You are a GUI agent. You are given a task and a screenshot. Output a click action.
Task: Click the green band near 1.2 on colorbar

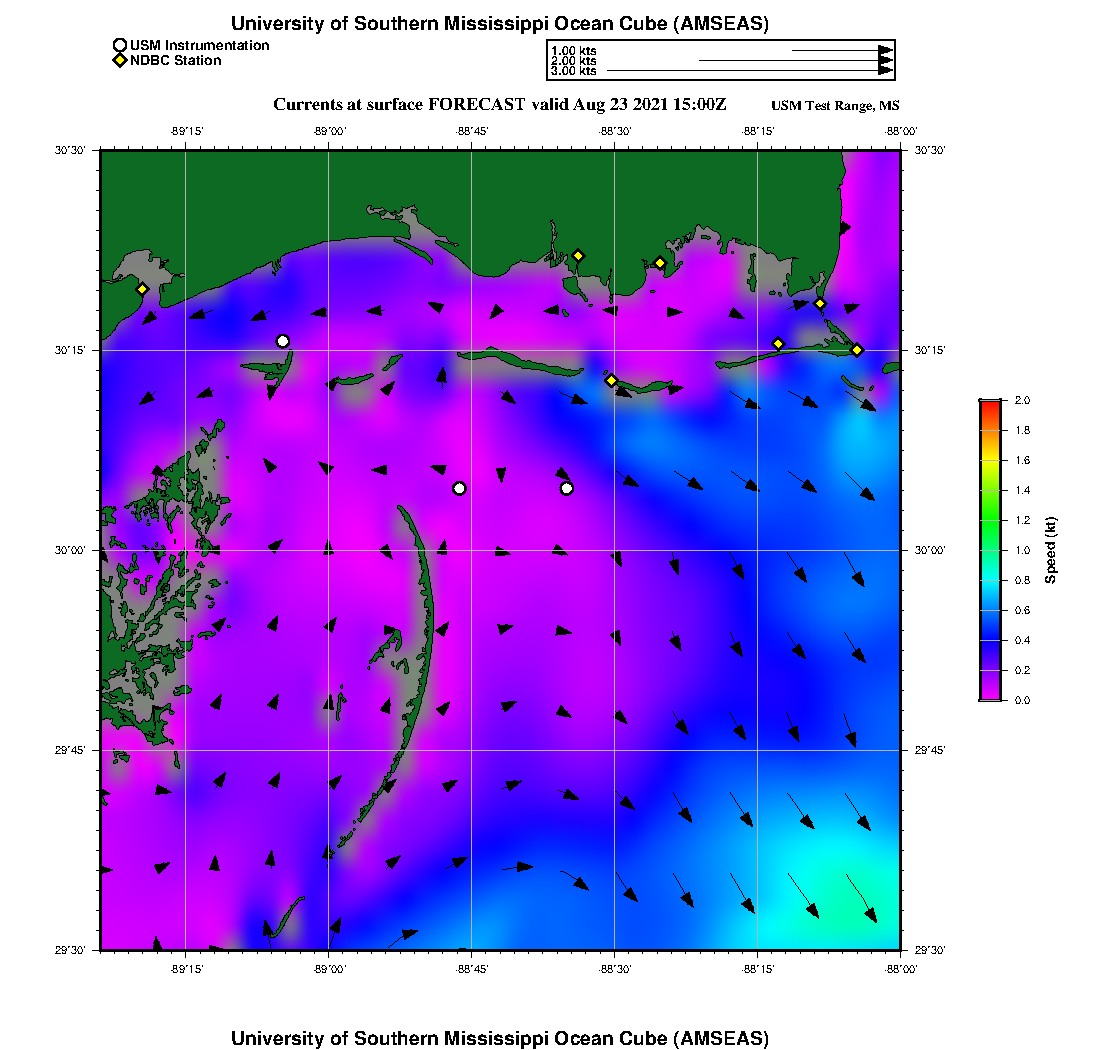(x=991, y=520)
